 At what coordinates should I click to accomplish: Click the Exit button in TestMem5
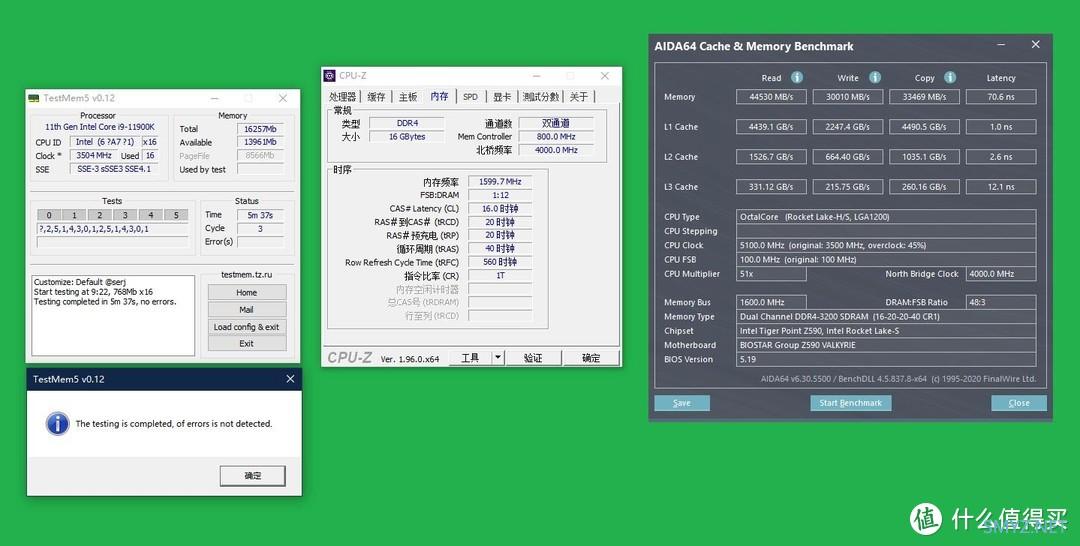pyautogui.click(x=247, y=344)
